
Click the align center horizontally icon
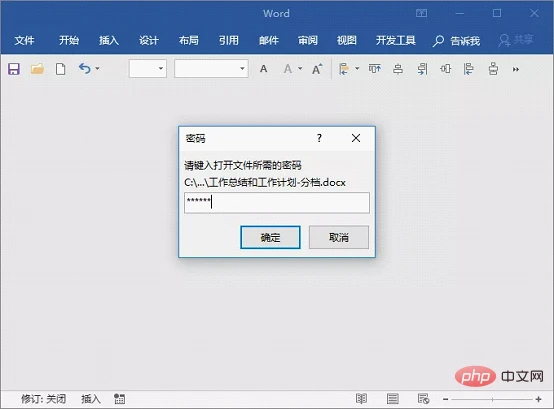coord(398,69)
